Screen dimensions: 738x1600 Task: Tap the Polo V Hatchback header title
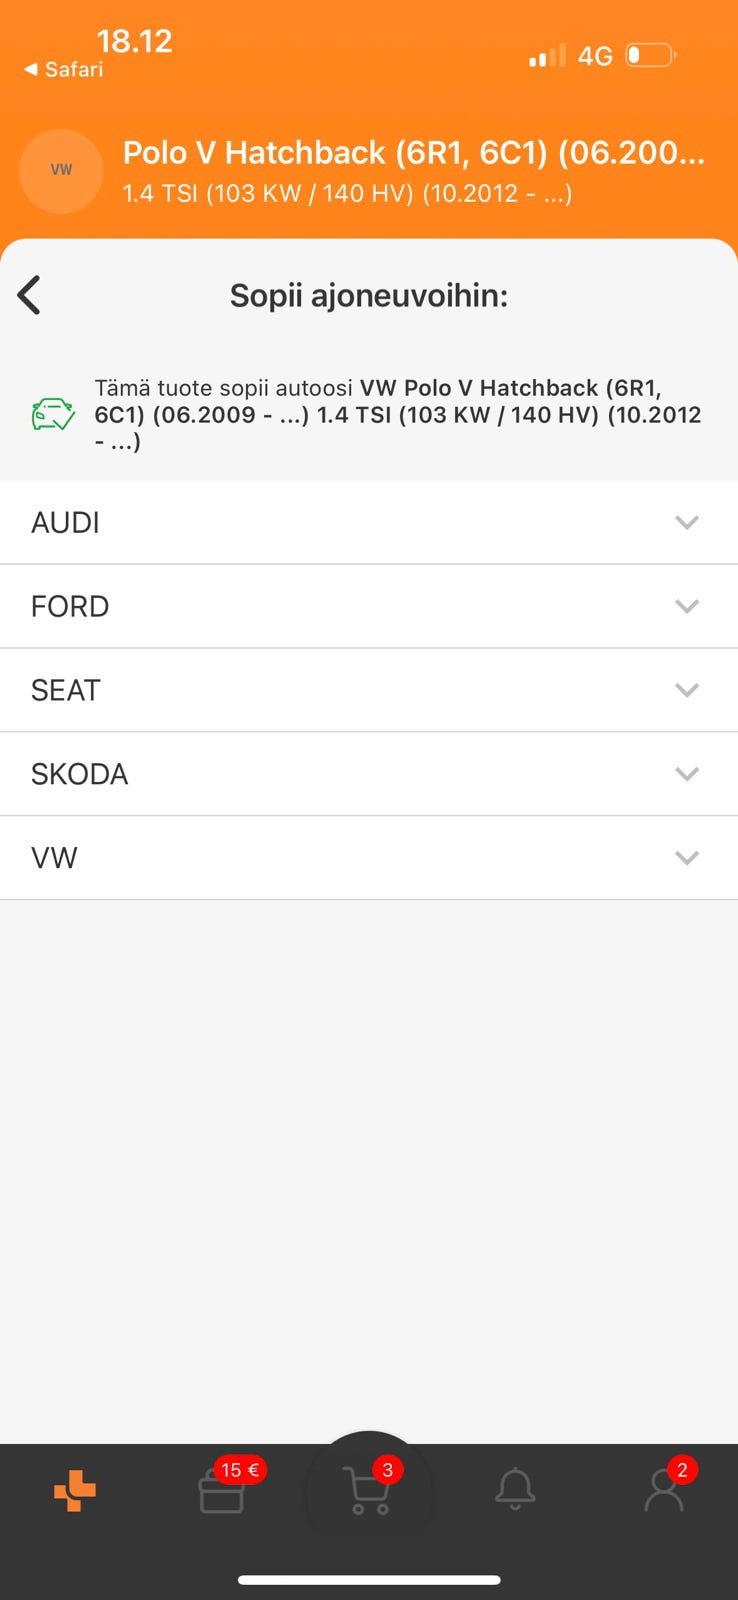413,153
